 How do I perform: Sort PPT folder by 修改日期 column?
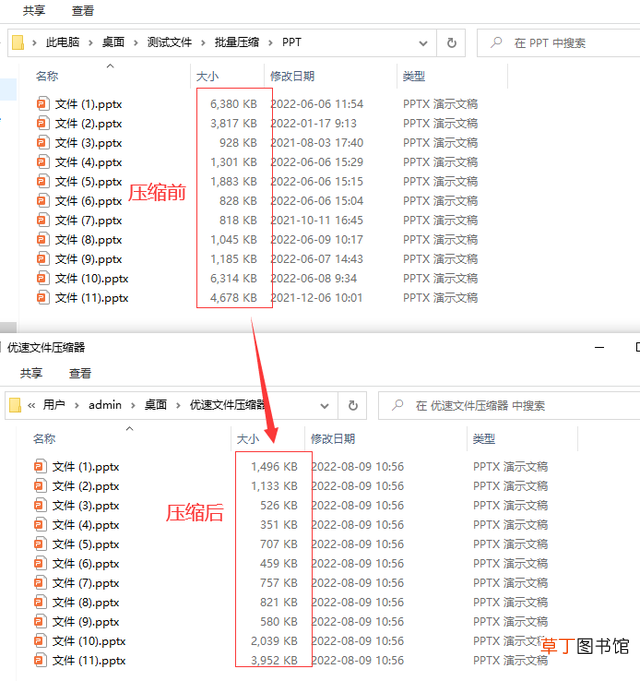point(292,76)
